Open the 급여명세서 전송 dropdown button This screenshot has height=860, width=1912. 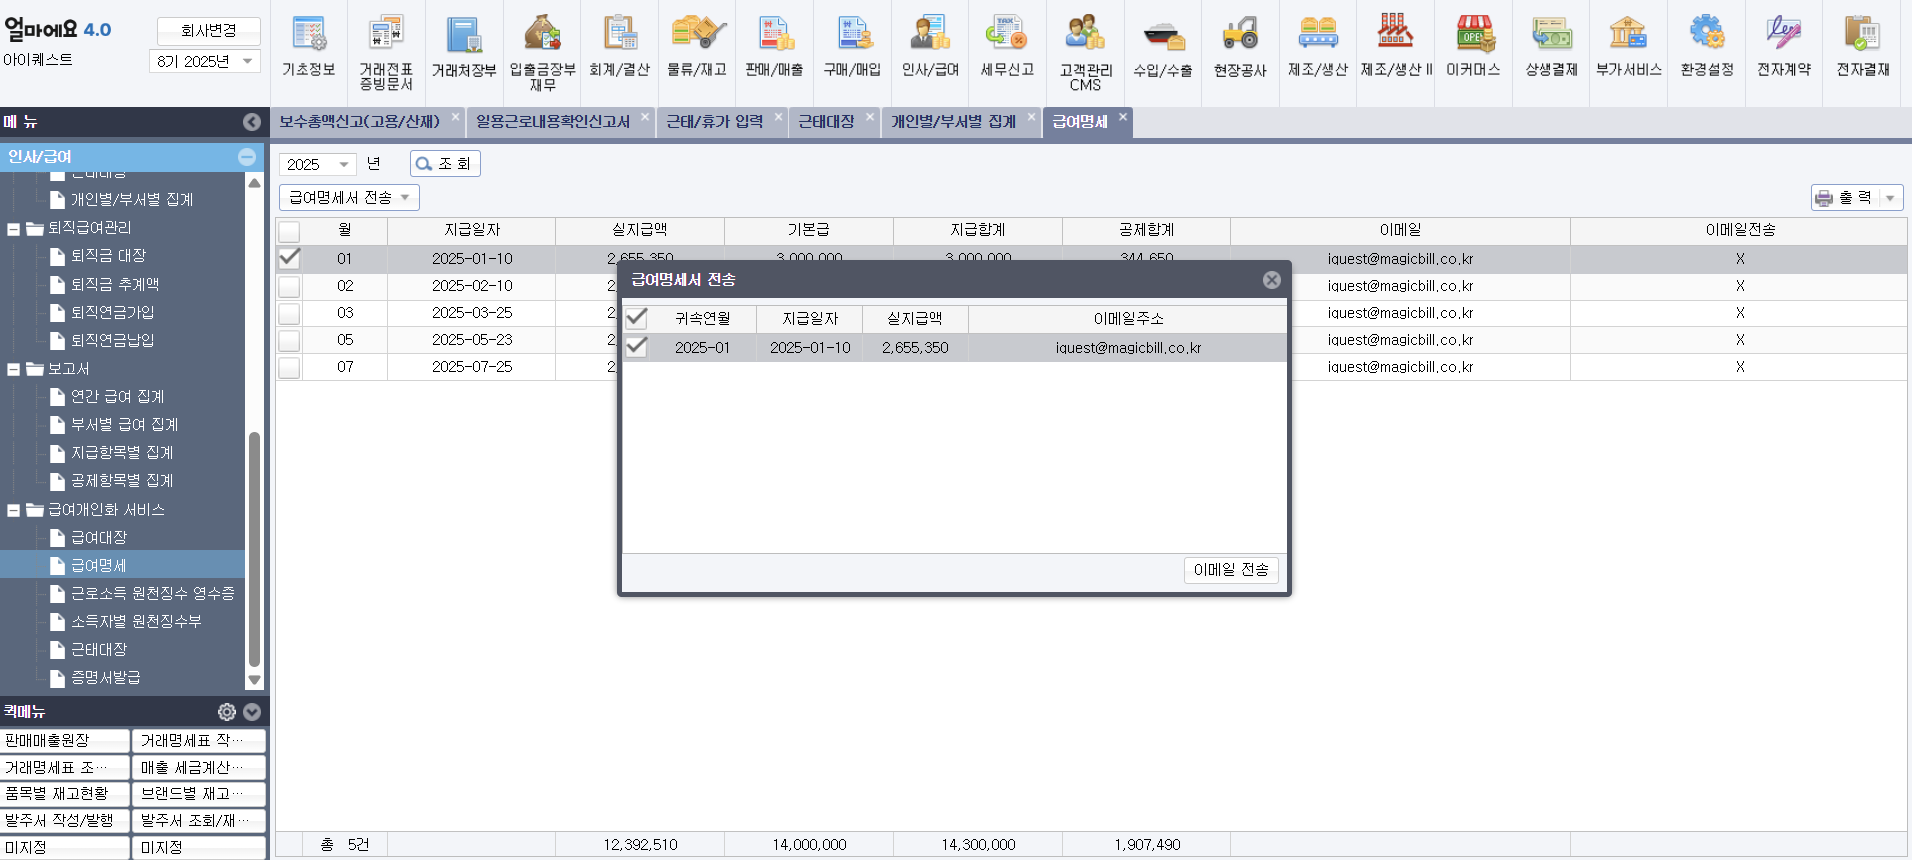point(349,198)
